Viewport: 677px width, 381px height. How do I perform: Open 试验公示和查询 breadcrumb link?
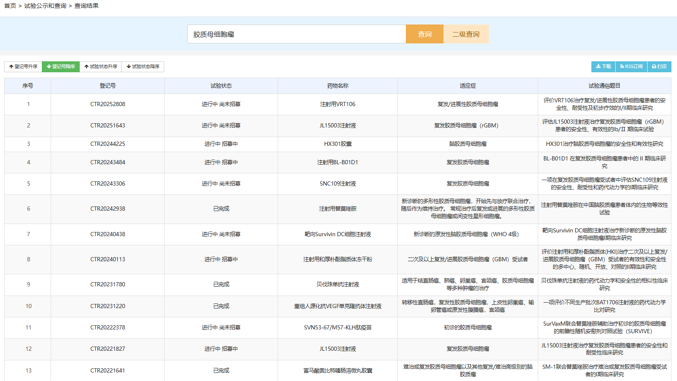tap(45, 6)
